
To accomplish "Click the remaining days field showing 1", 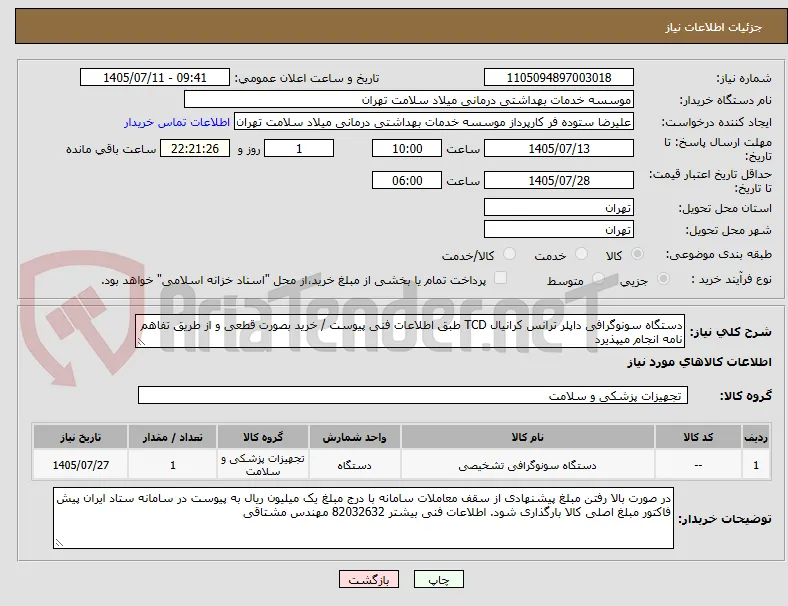I will point(299,149).
